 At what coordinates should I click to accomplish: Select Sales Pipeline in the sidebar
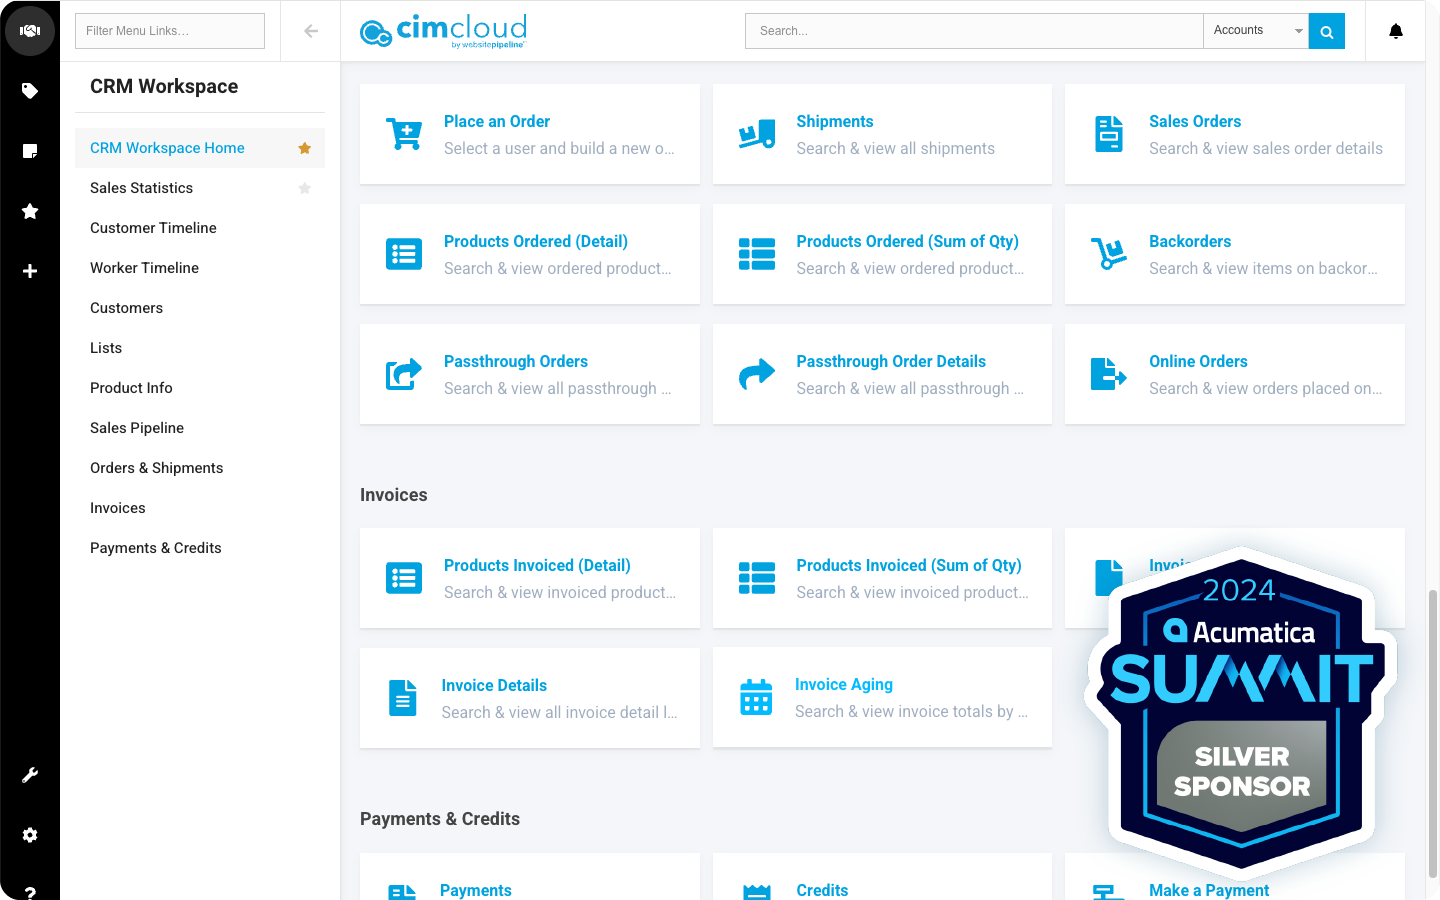137,428
